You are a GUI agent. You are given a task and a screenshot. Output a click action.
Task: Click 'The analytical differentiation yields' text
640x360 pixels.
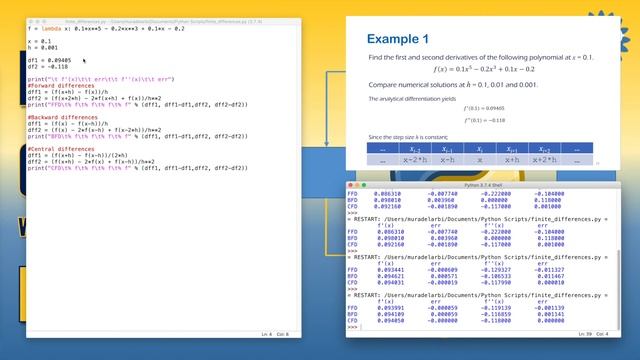pos(412,99)
